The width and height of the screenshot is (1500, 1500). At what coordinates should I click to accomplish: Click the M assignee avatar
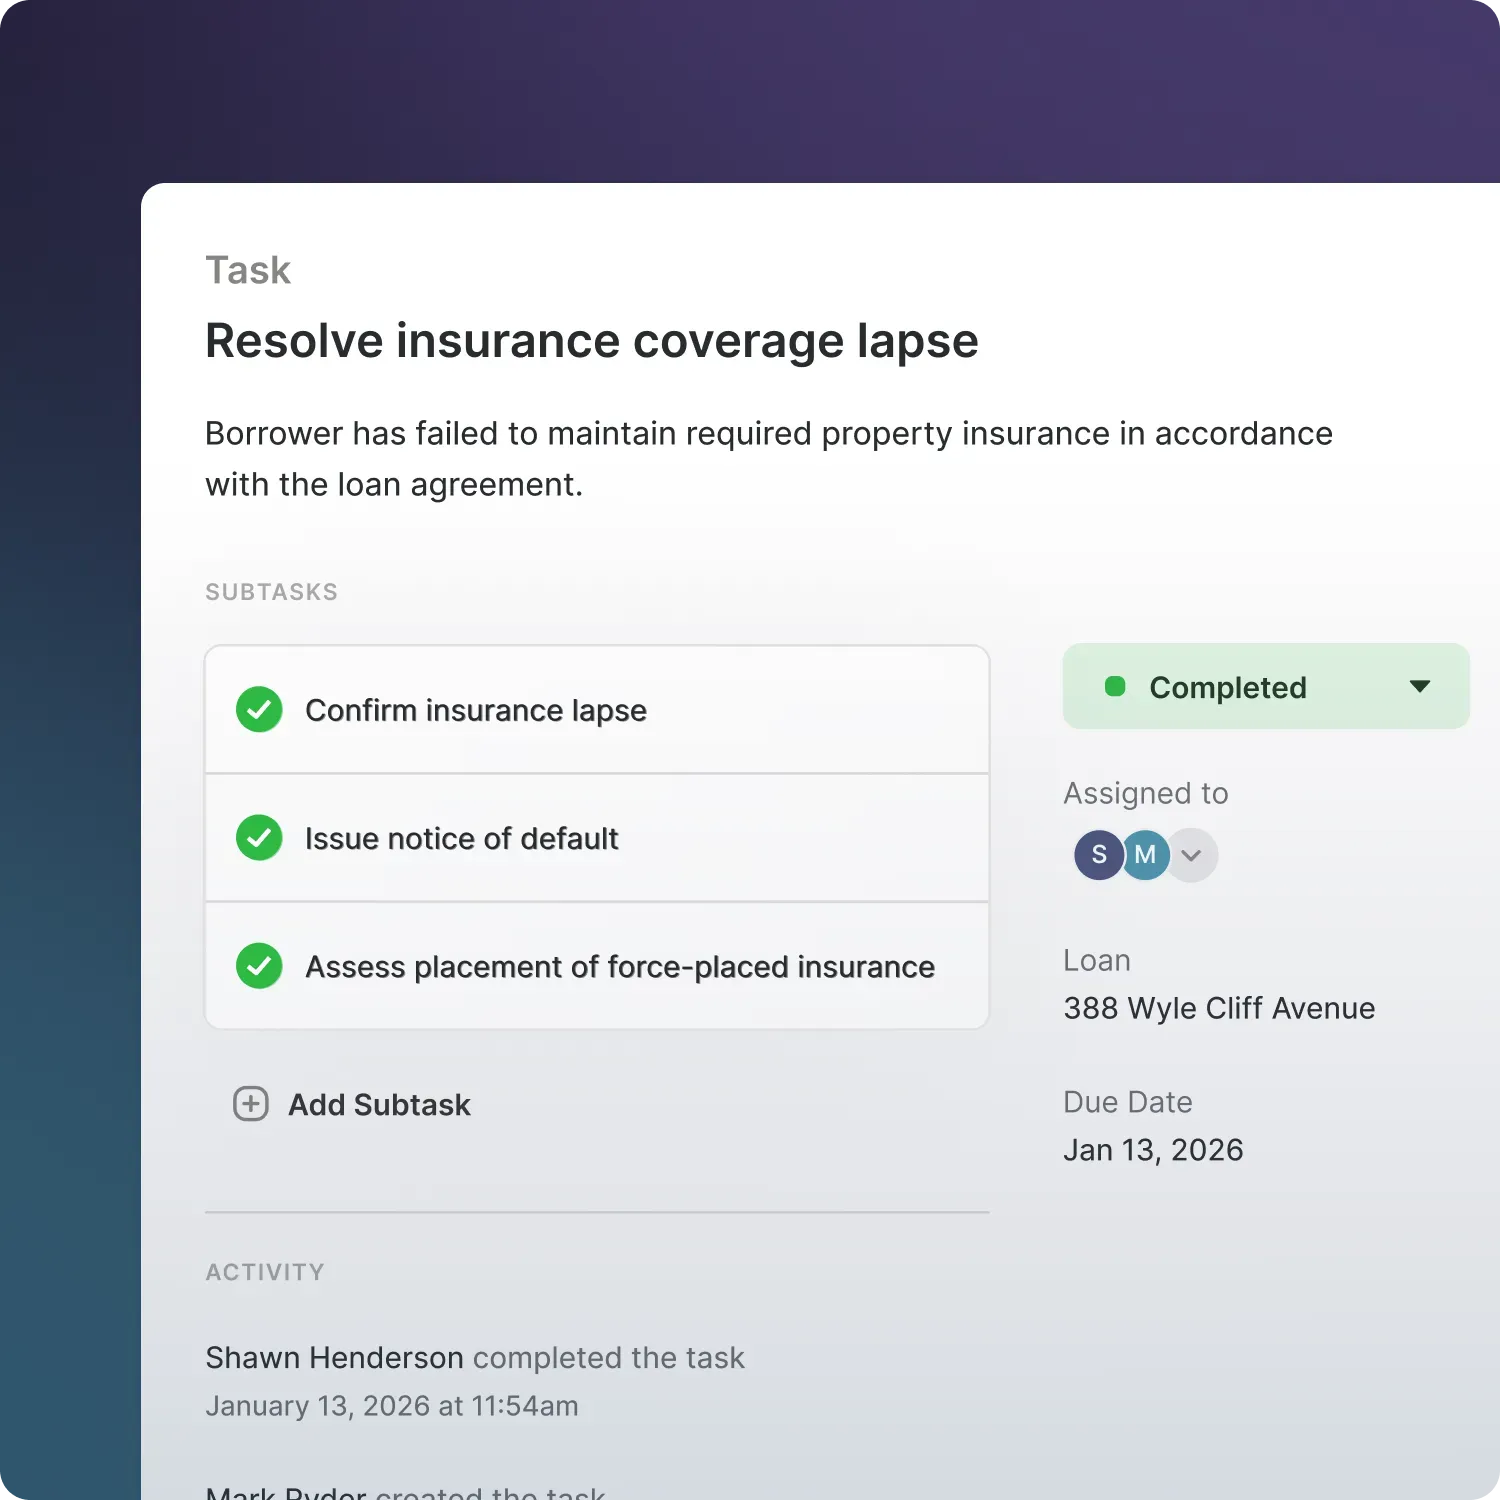pyautogui.click(x=1147, y=855)
